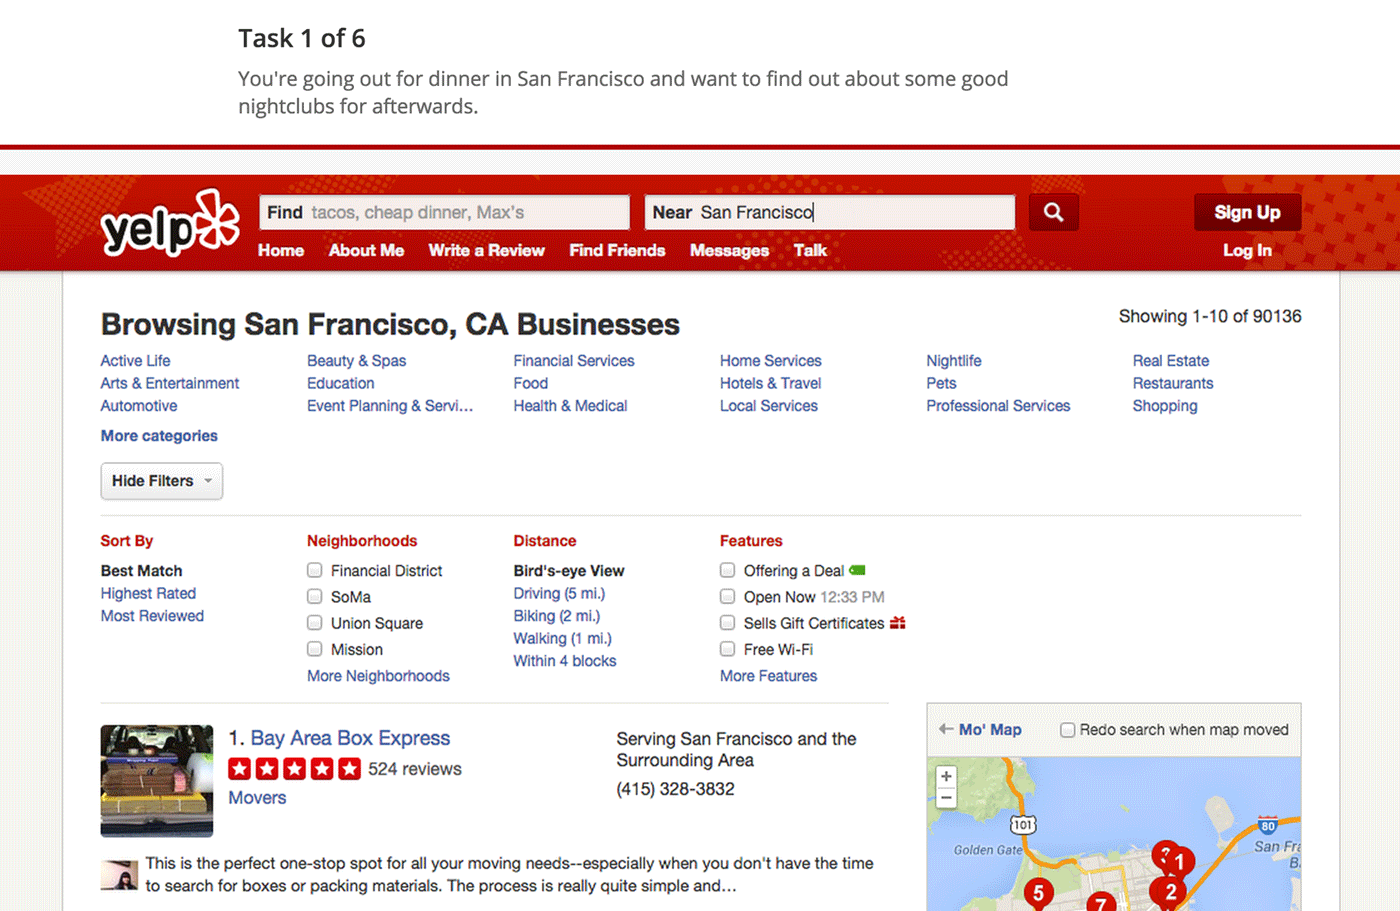The image size is (1400, 911).
Task: Click the red gift certificate icon
Action: [897, 623]
